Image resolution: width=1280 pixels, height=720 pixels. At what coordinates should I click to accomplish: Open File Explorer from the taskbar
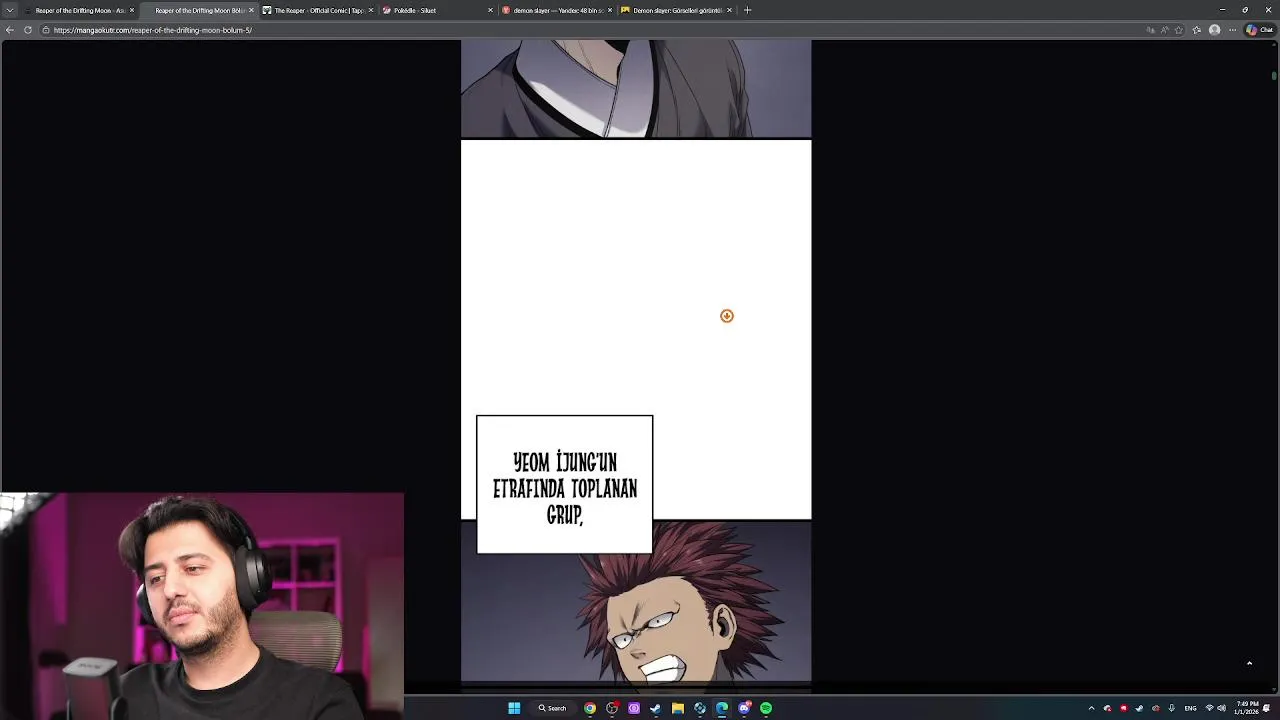tap(678, 708)
